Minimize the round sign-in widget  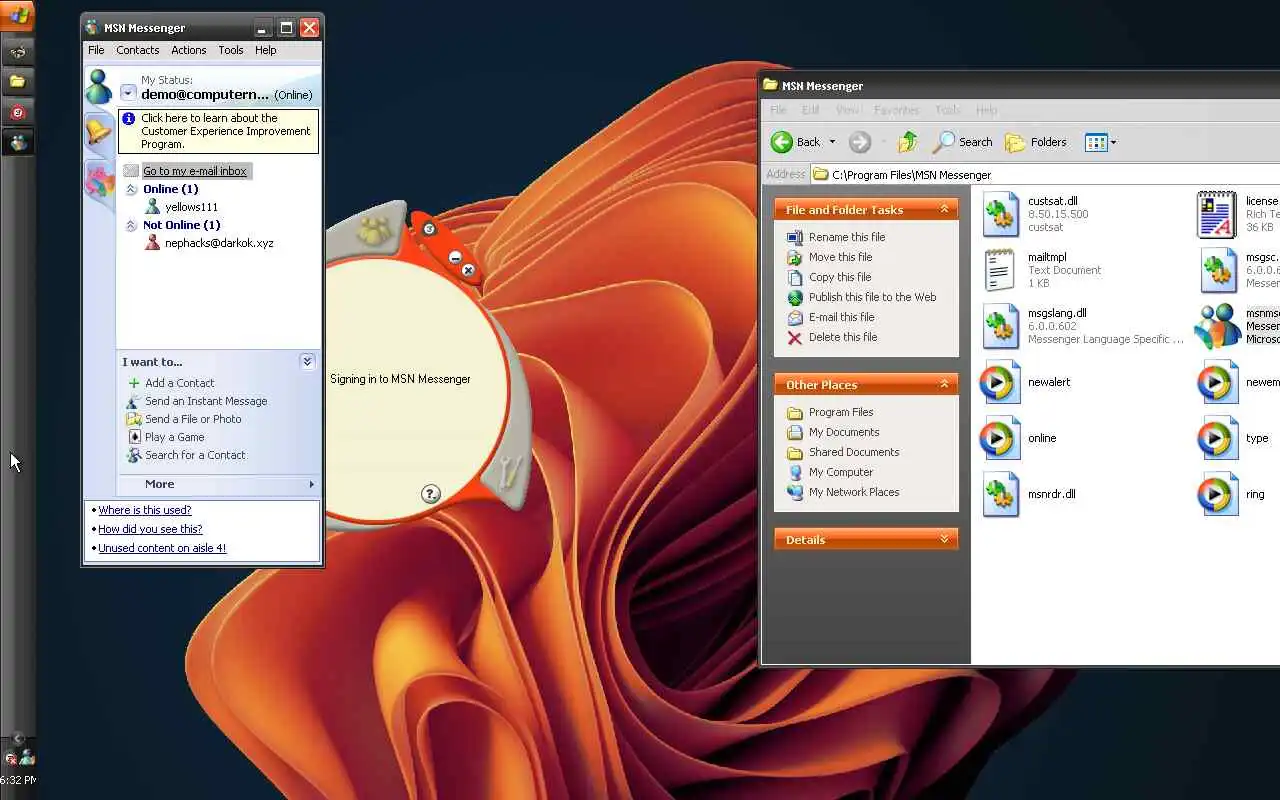point(455,257)
